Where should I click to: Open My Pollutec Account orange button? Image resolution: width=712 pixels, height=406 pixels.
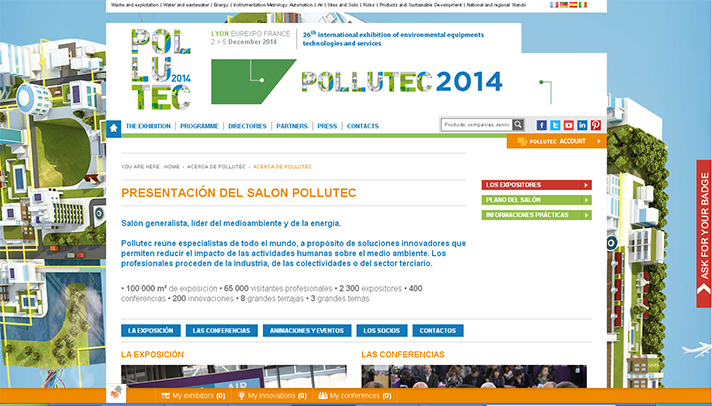pos(557,141)
